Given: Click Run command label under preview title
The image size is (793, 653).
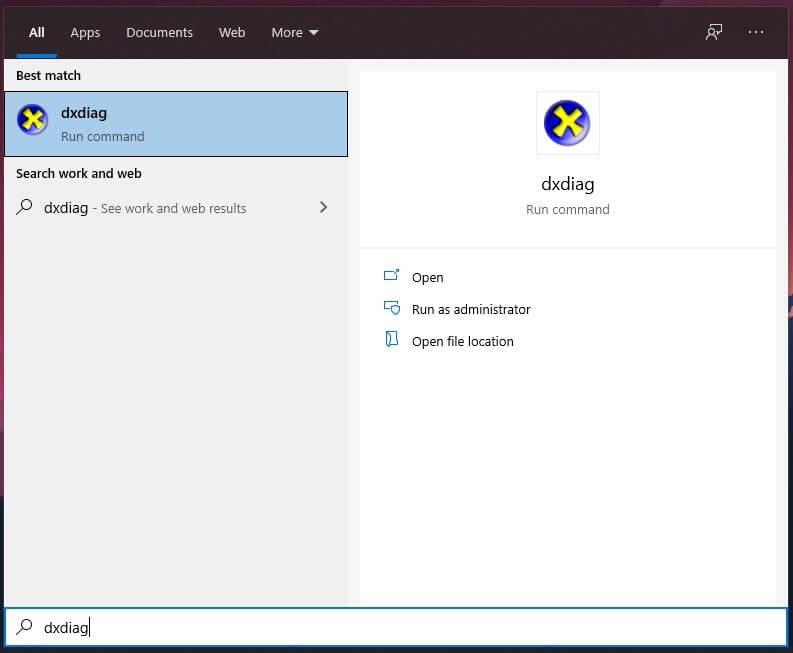Looking at the screenshot, I should tap(567, 209).
